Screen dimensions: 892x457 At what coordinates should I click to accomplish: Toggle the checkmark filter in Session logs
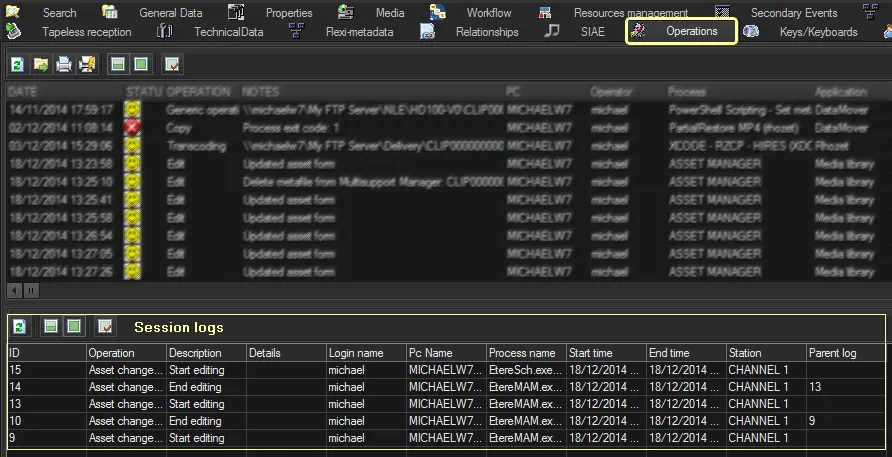click(x=105, y=327)
